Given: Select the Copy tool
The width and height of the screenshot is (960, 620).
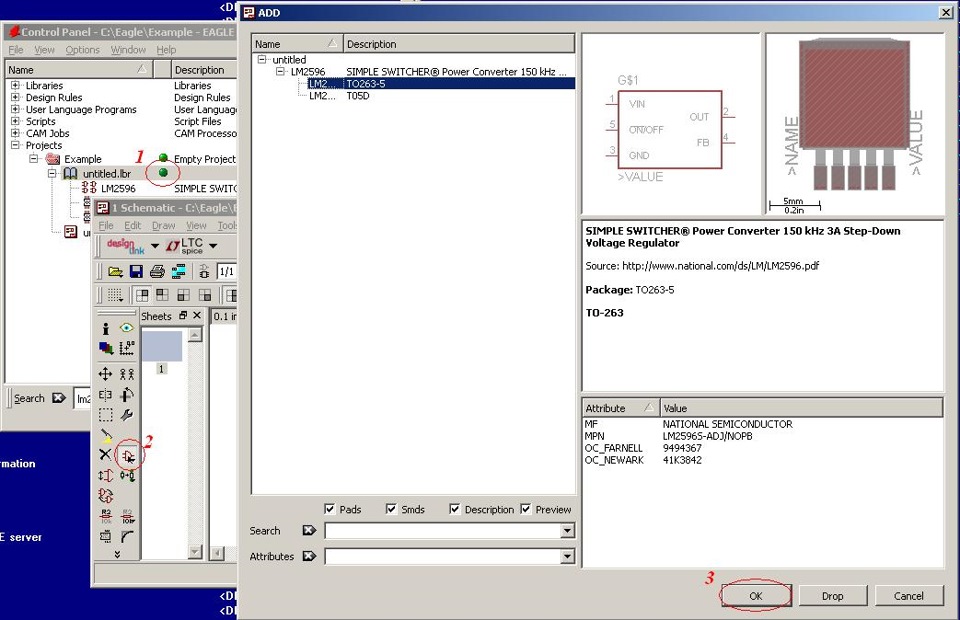Looking at the screenshot, I should point(126,374).
